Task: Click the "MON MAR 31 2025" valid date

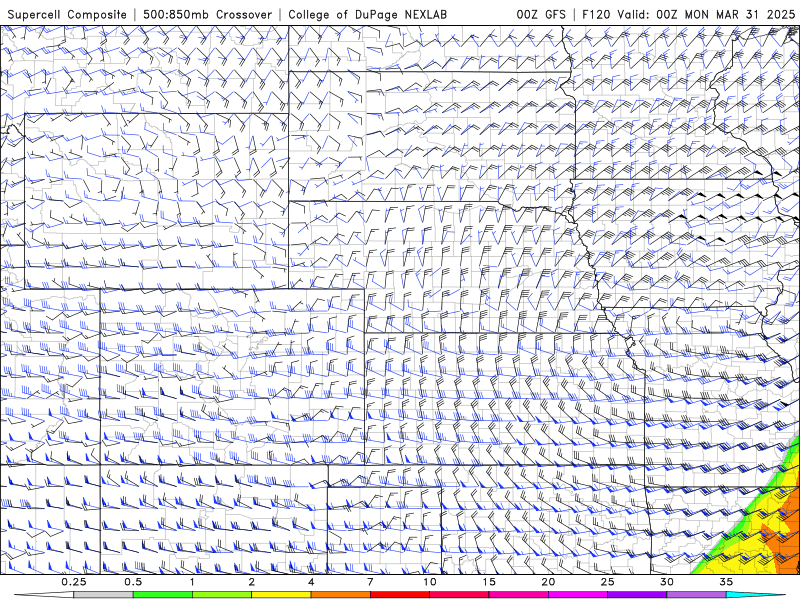Action: click(739, 14)
